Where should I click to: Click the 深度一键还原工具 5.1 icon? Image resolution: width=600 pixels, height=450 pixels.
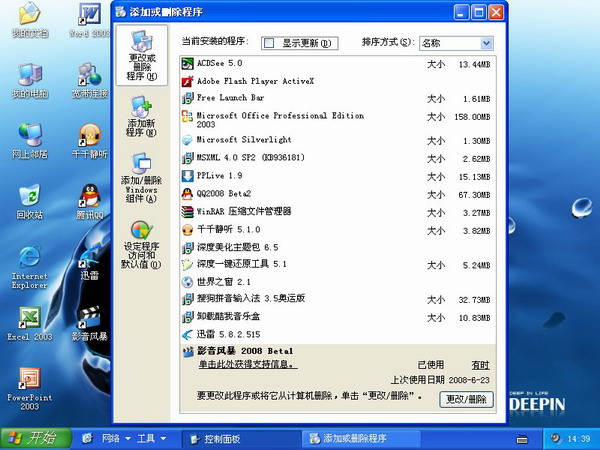[188, 264]
